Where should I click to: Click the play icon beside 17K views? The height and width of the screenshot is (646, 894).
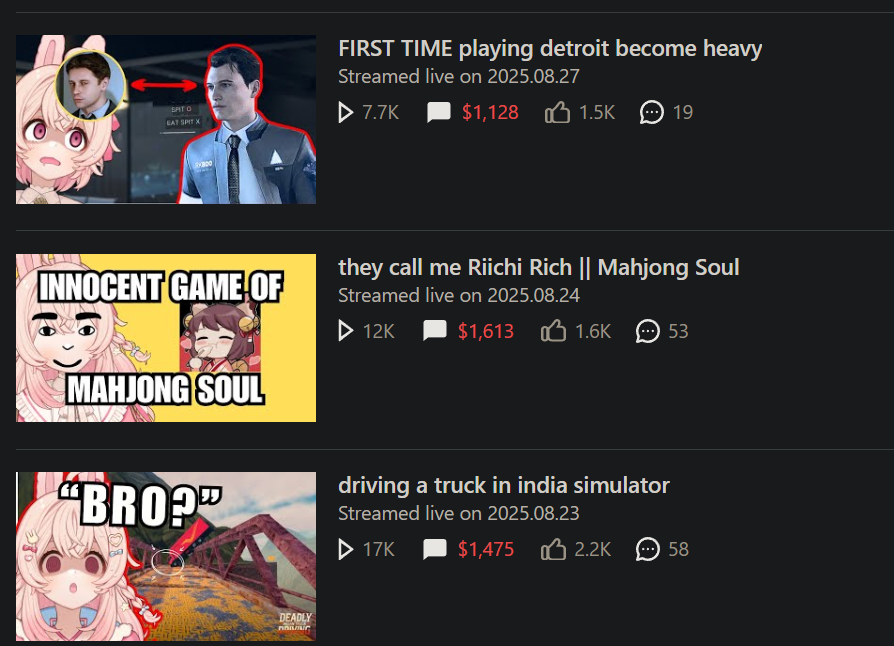345,549
